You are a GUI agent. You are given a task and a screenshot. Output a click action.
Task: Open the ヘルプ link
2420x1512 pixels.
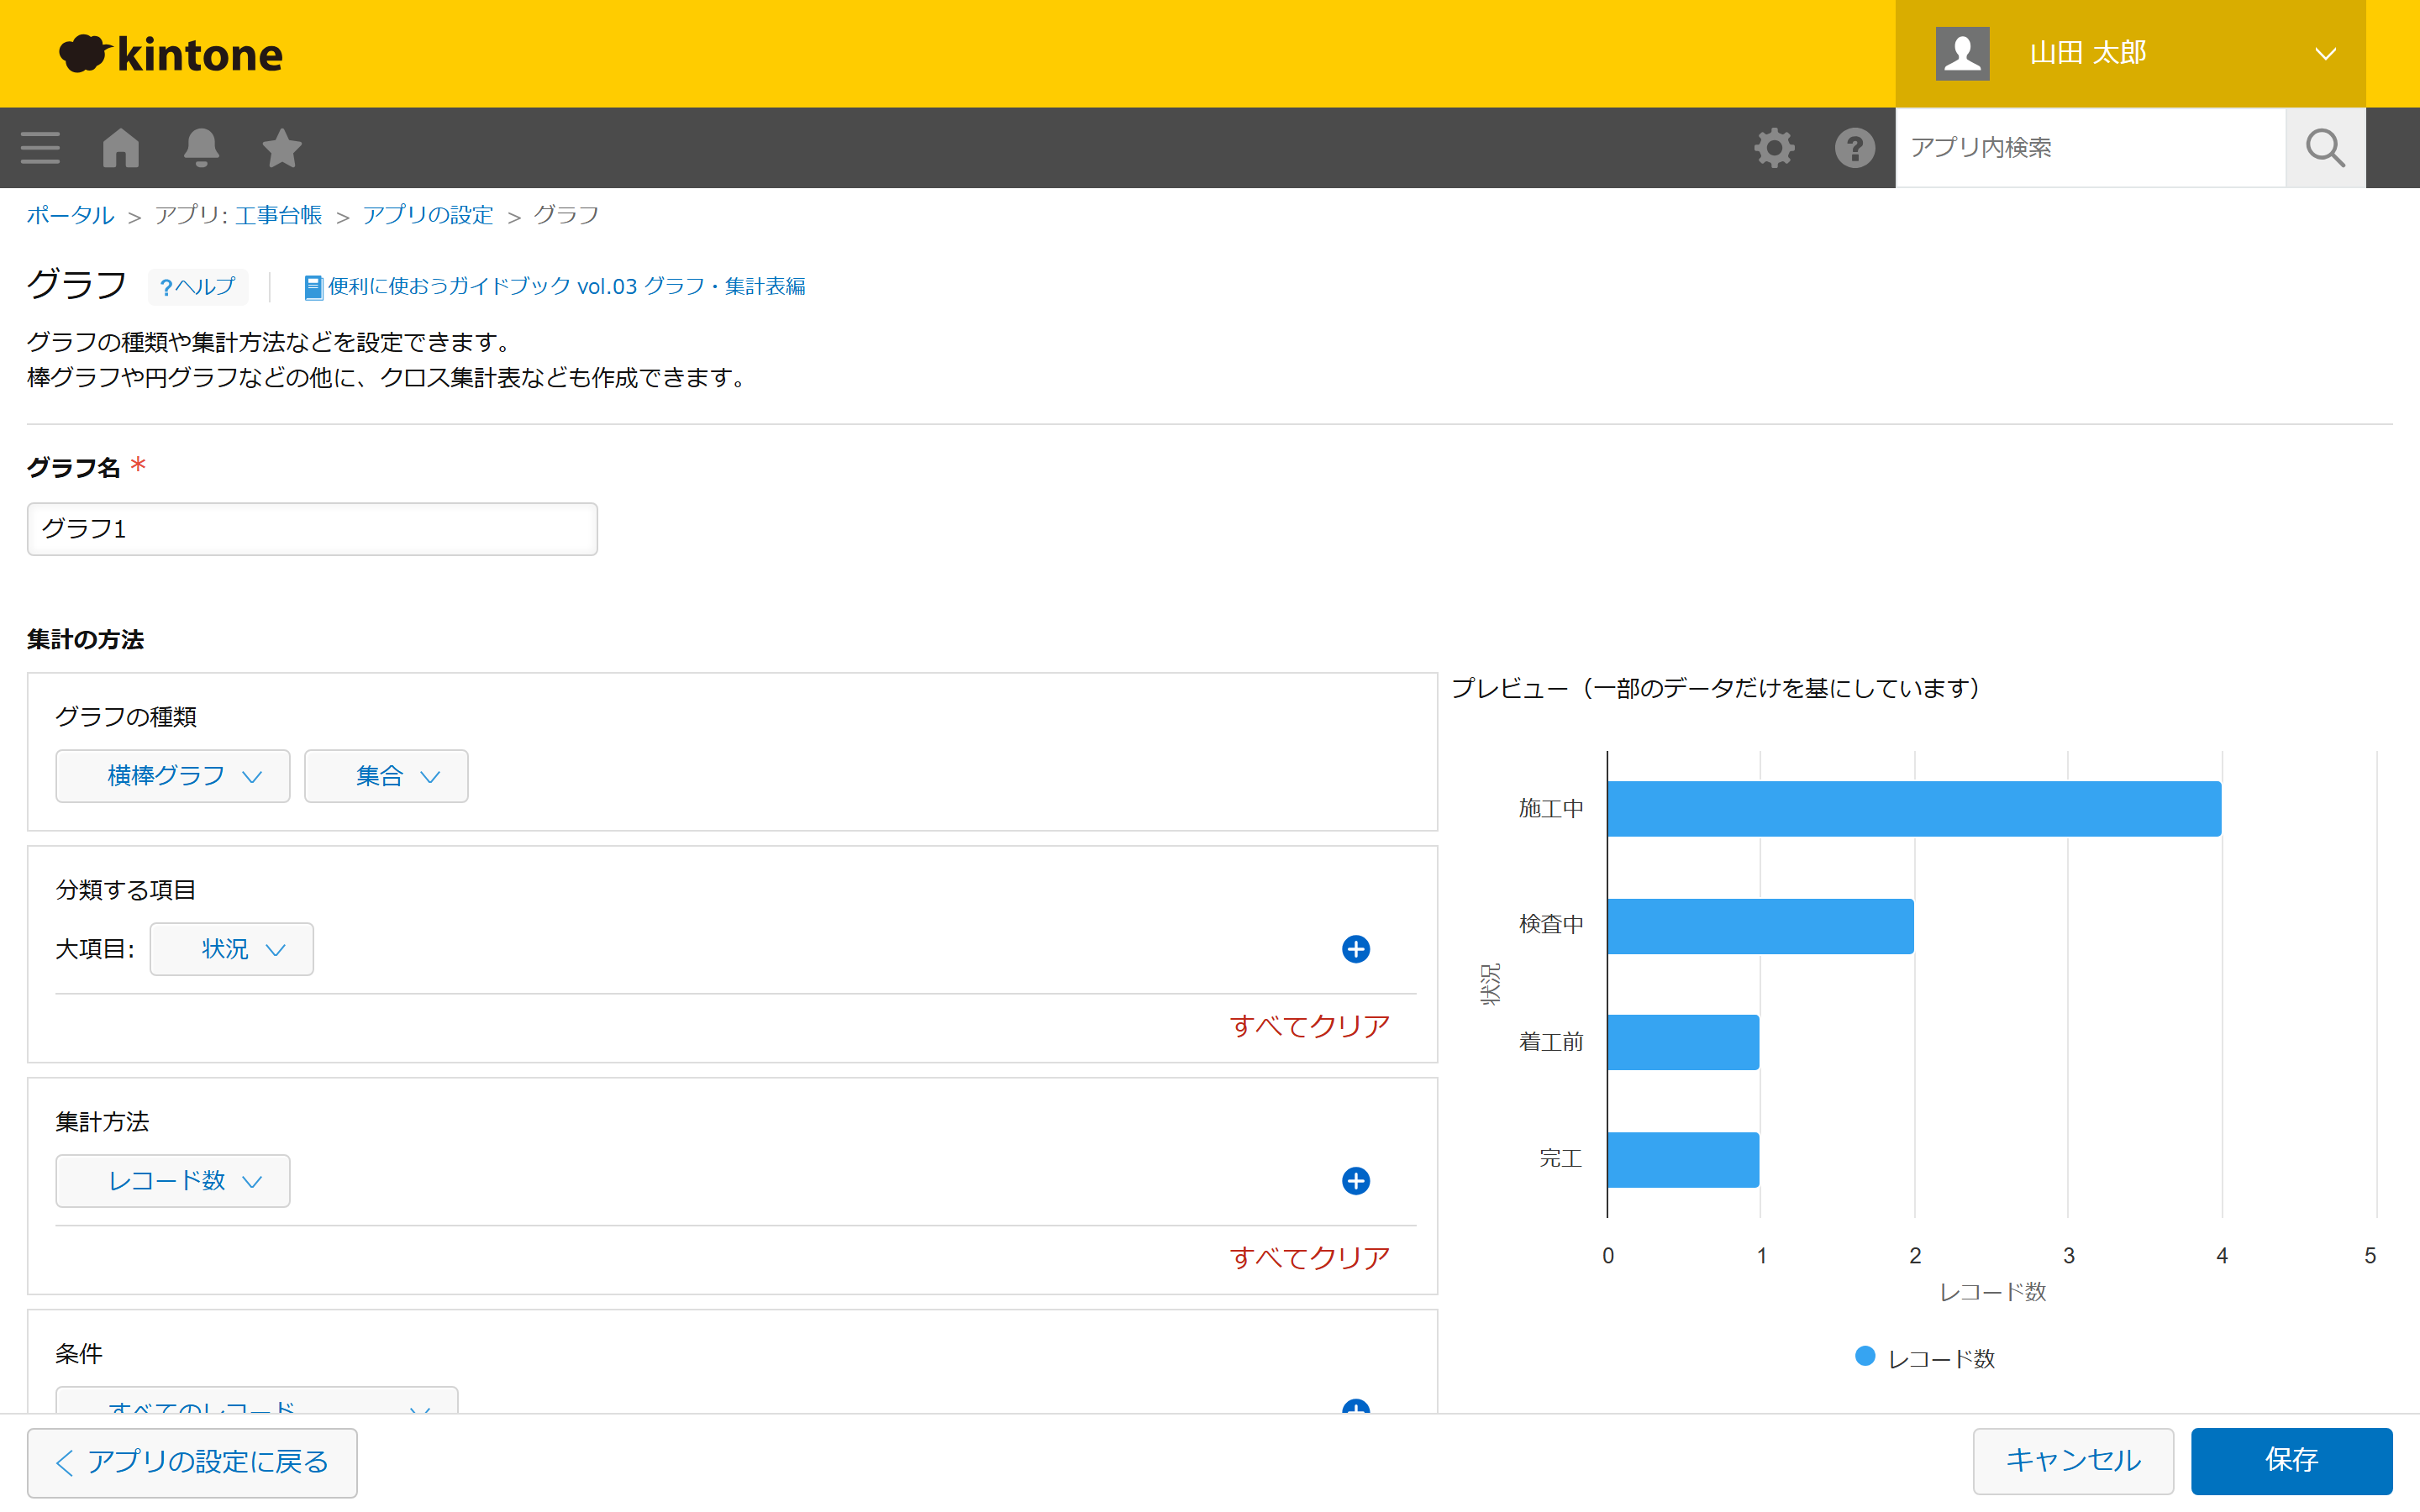(197, 287)
